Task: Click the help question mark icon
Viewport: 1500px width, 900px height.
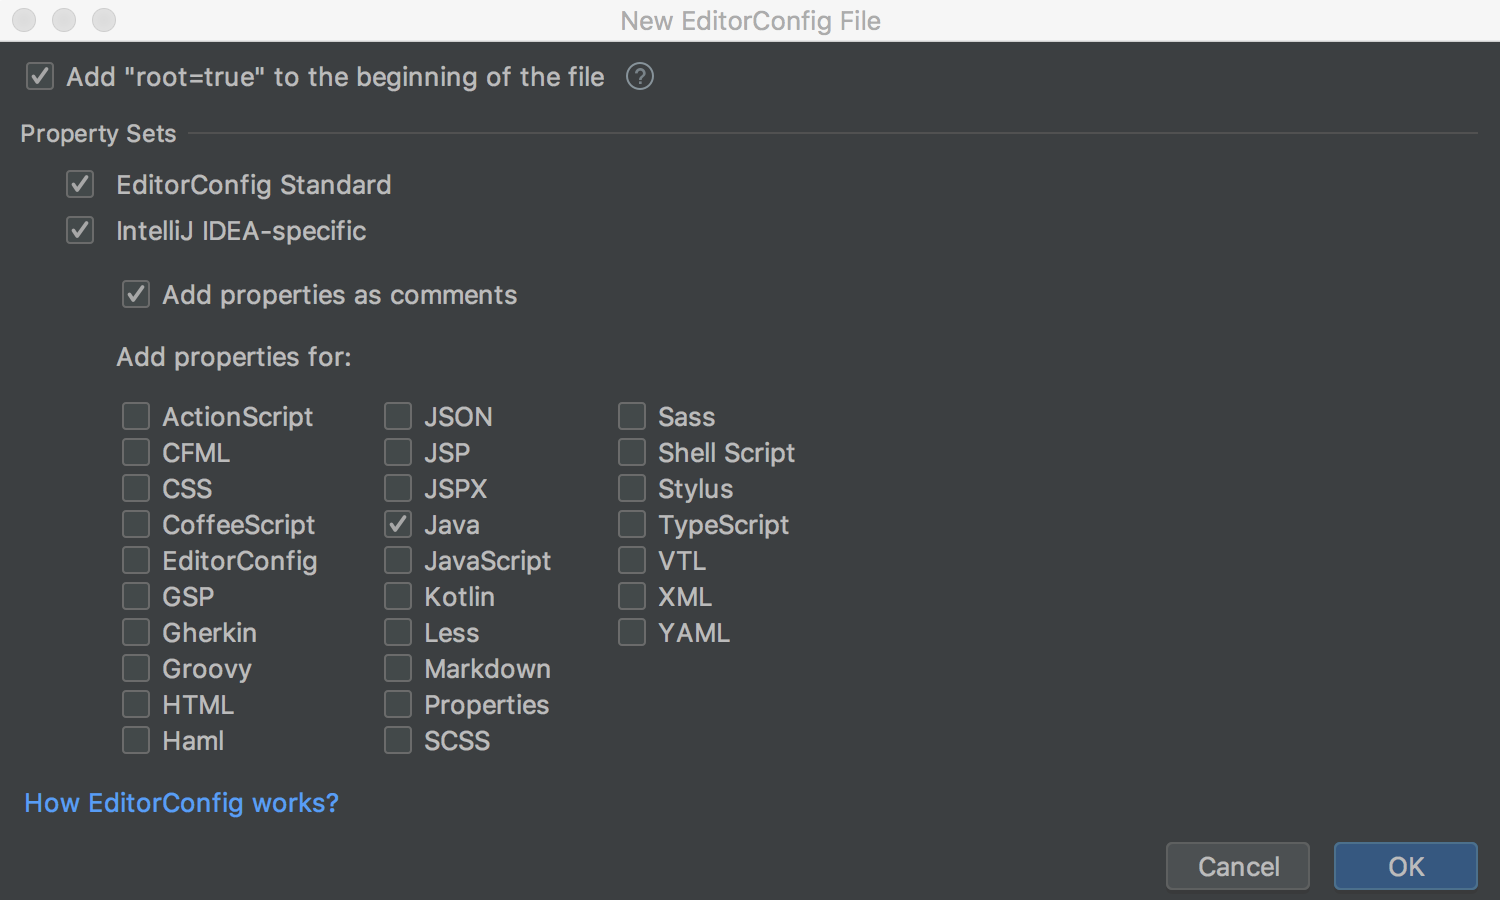Action: point(640,76)
